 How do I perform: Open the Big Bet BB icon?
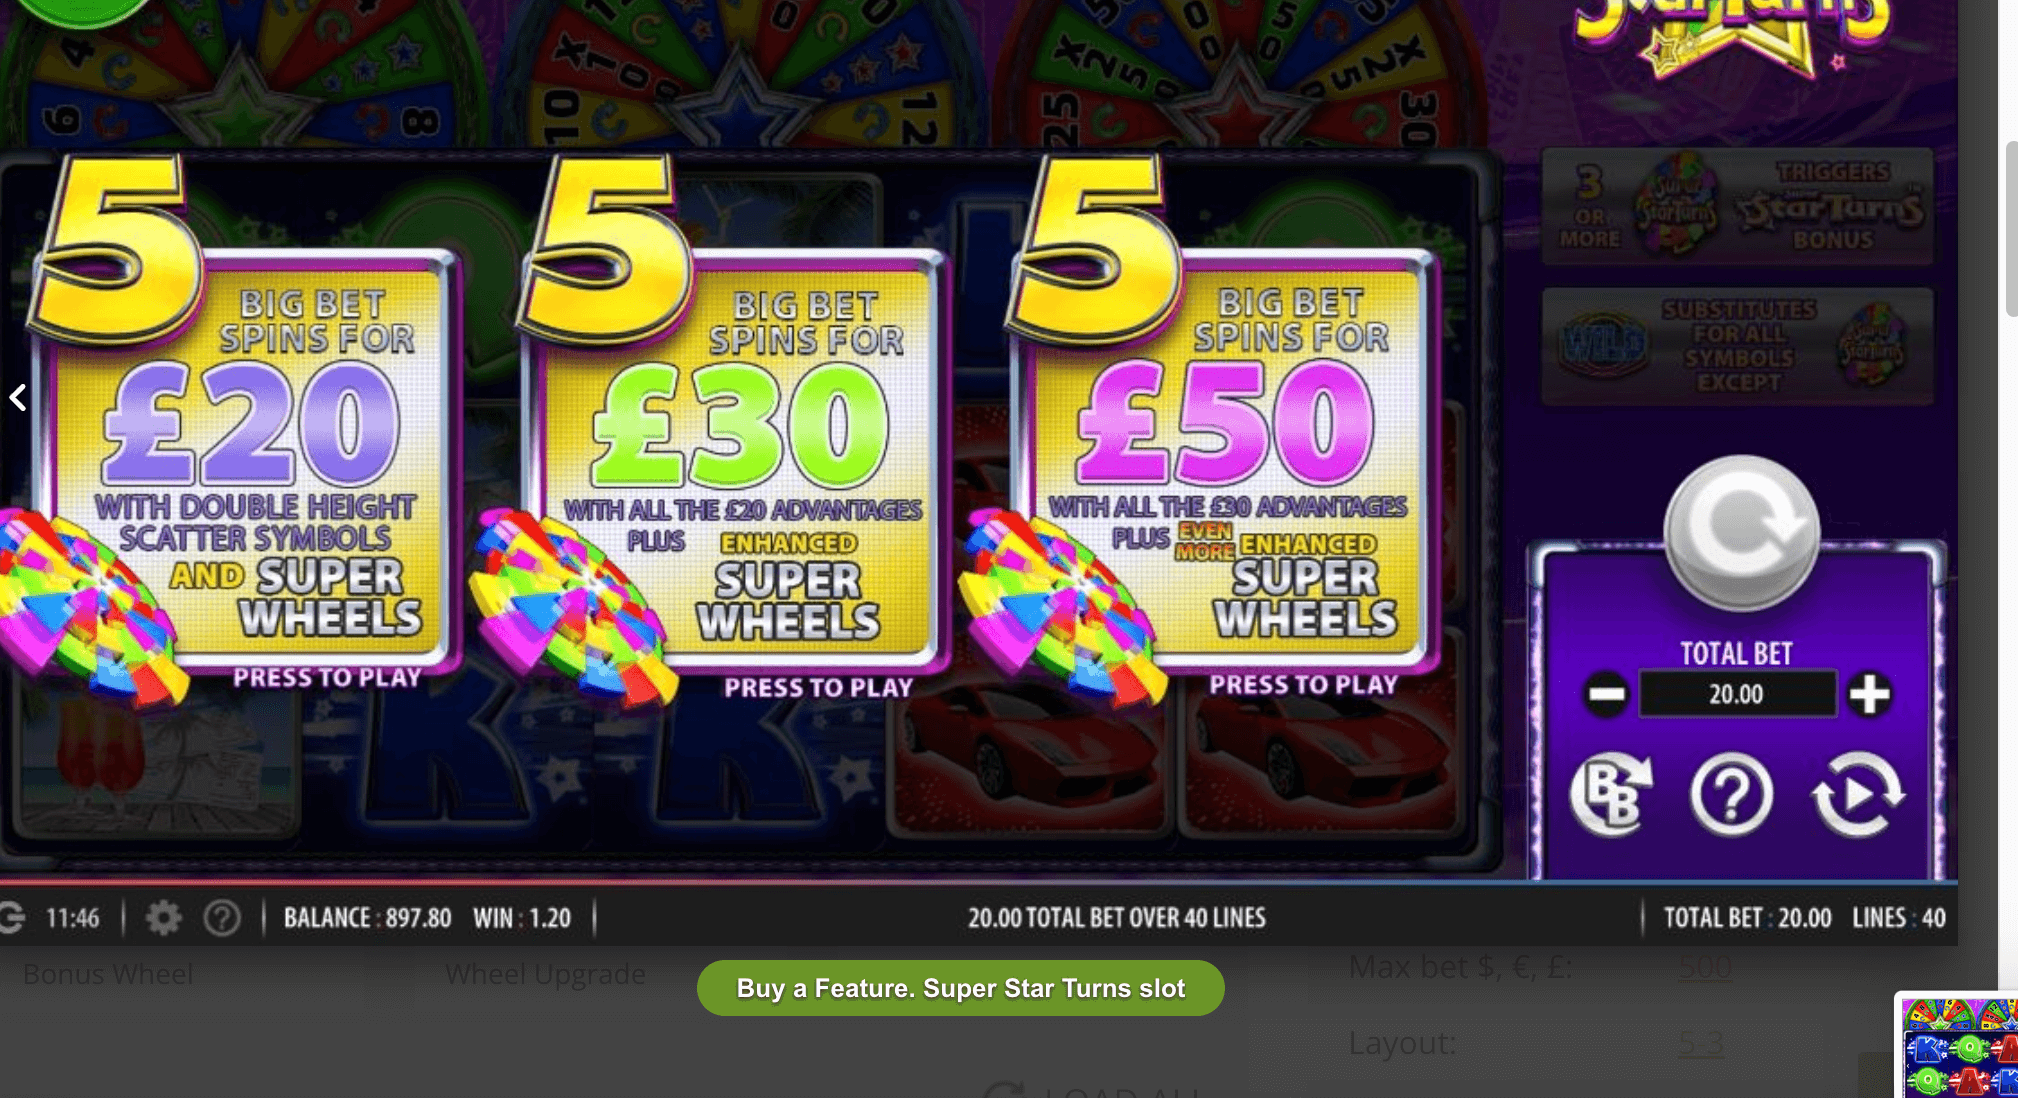1610,793
